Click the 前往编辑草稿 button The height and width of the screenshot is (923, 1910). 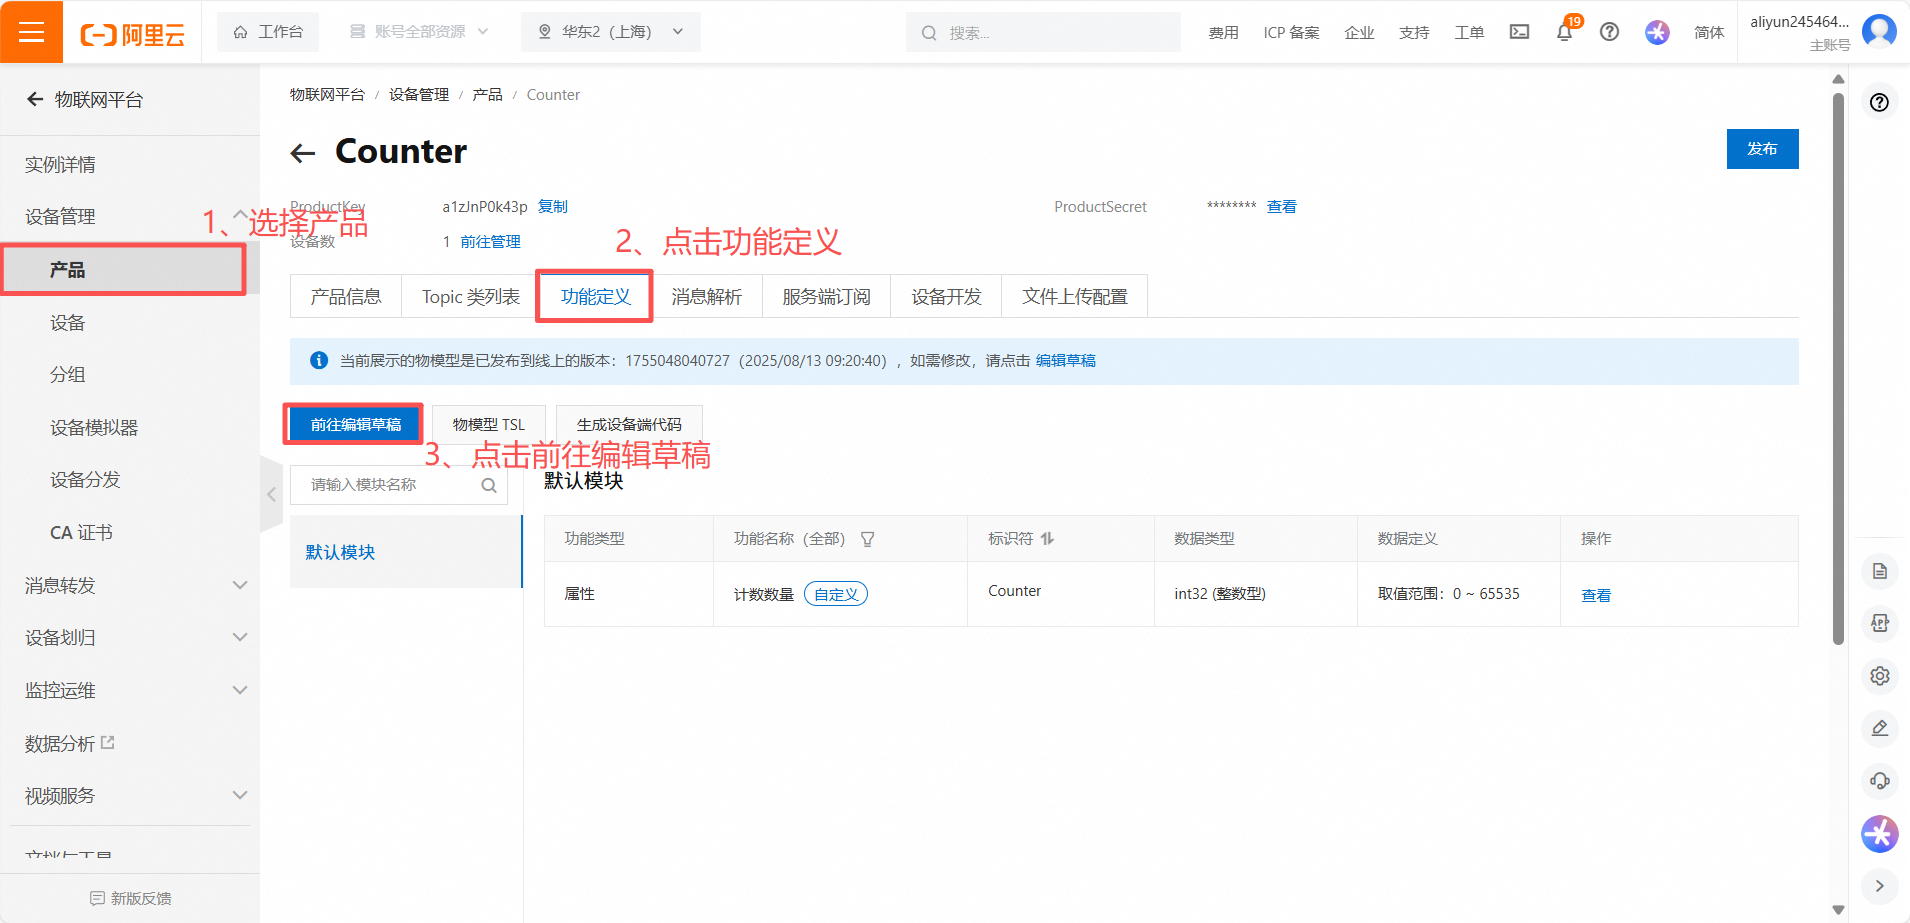[355, 425]
